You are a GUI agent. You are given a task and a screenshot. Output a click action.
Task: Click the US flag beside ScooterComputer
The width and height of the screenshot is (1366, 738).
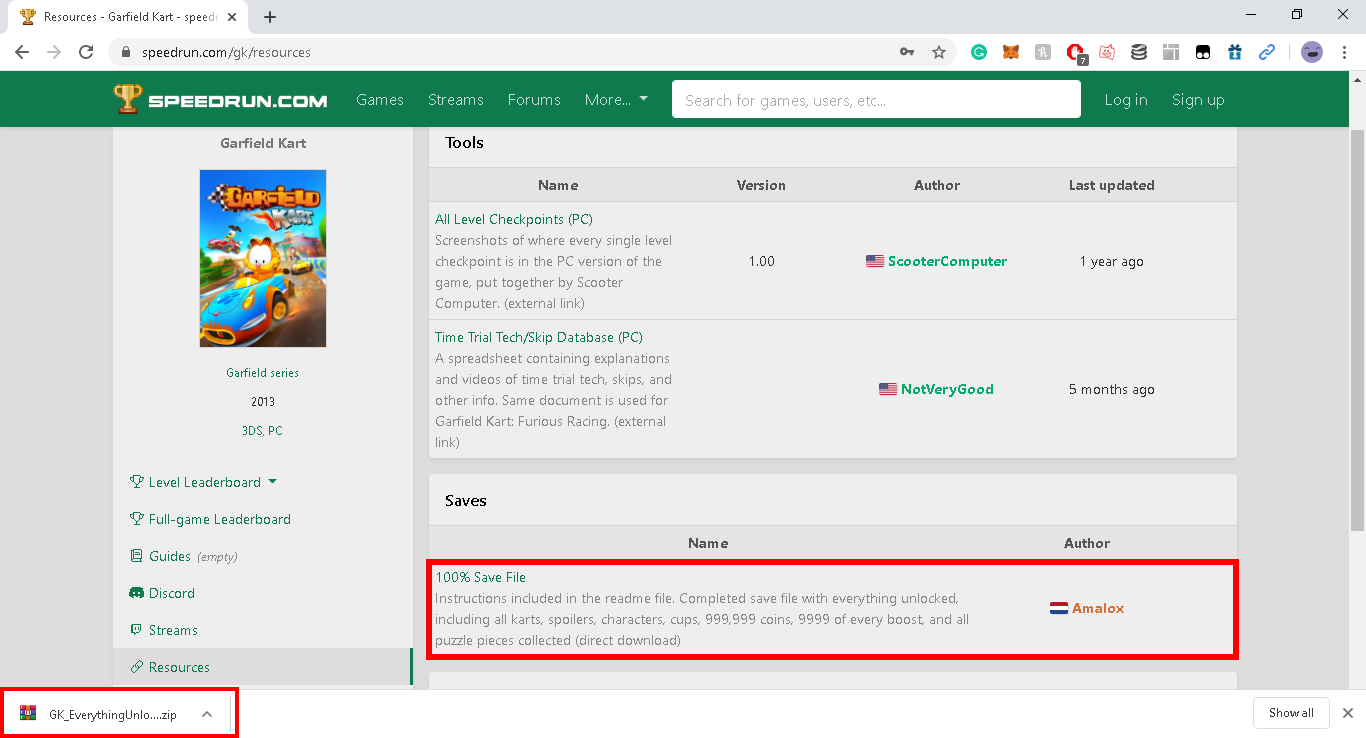coord(875,261)
